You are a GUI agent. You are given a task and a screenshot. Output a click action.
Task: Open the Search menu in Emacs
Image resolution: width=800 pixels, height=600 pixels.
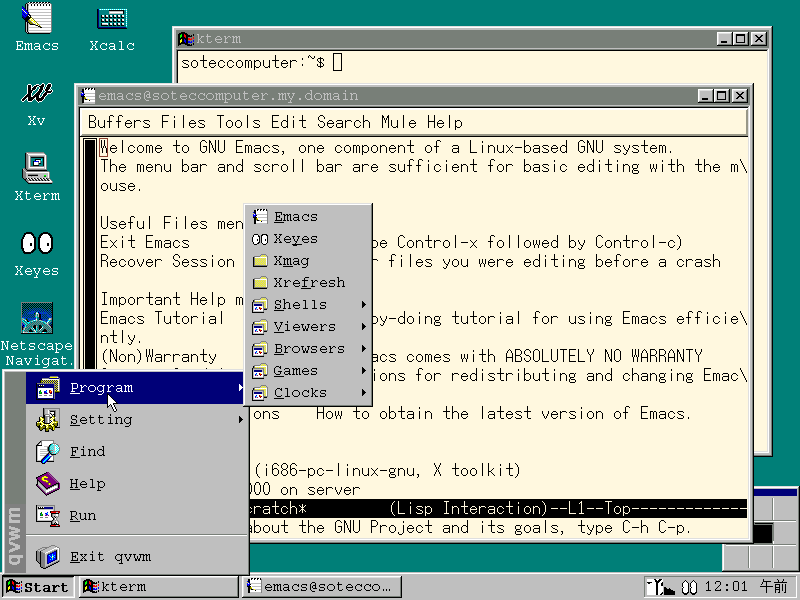click(x=344, y=122)
